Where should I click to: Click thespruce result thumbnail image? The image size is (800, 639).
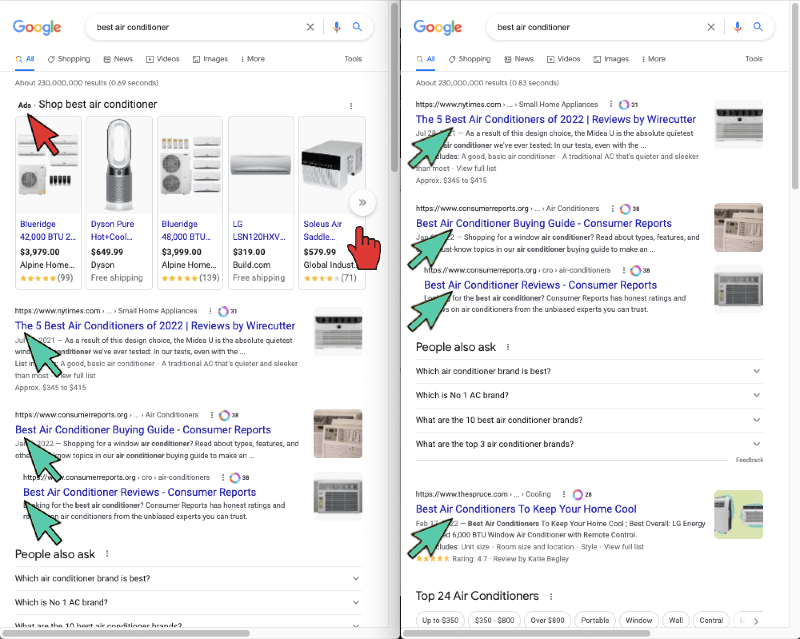point(738,514)
